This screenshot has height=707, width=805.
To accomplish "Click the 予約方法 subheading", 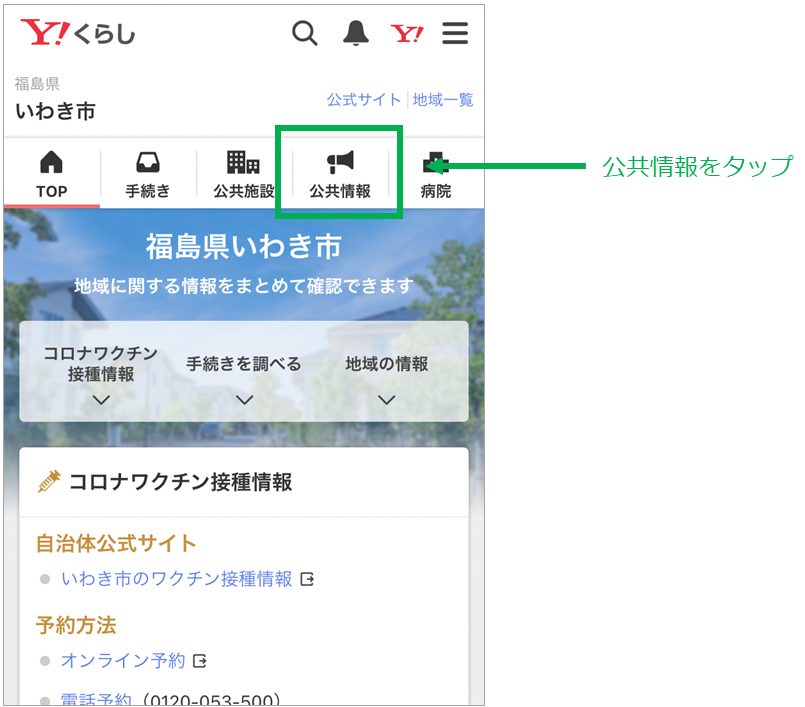I will [x=76, y=625].
